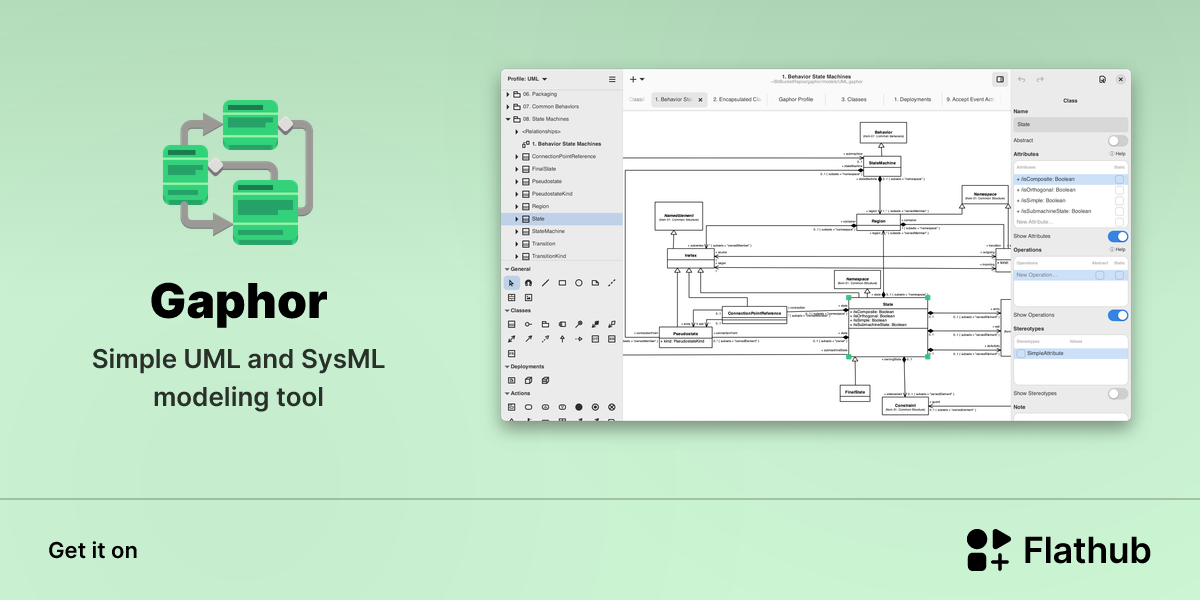Screen dimensions: 1200x600
Task: Select the Dependency dashed arrow tool
Action: [545, 339]
